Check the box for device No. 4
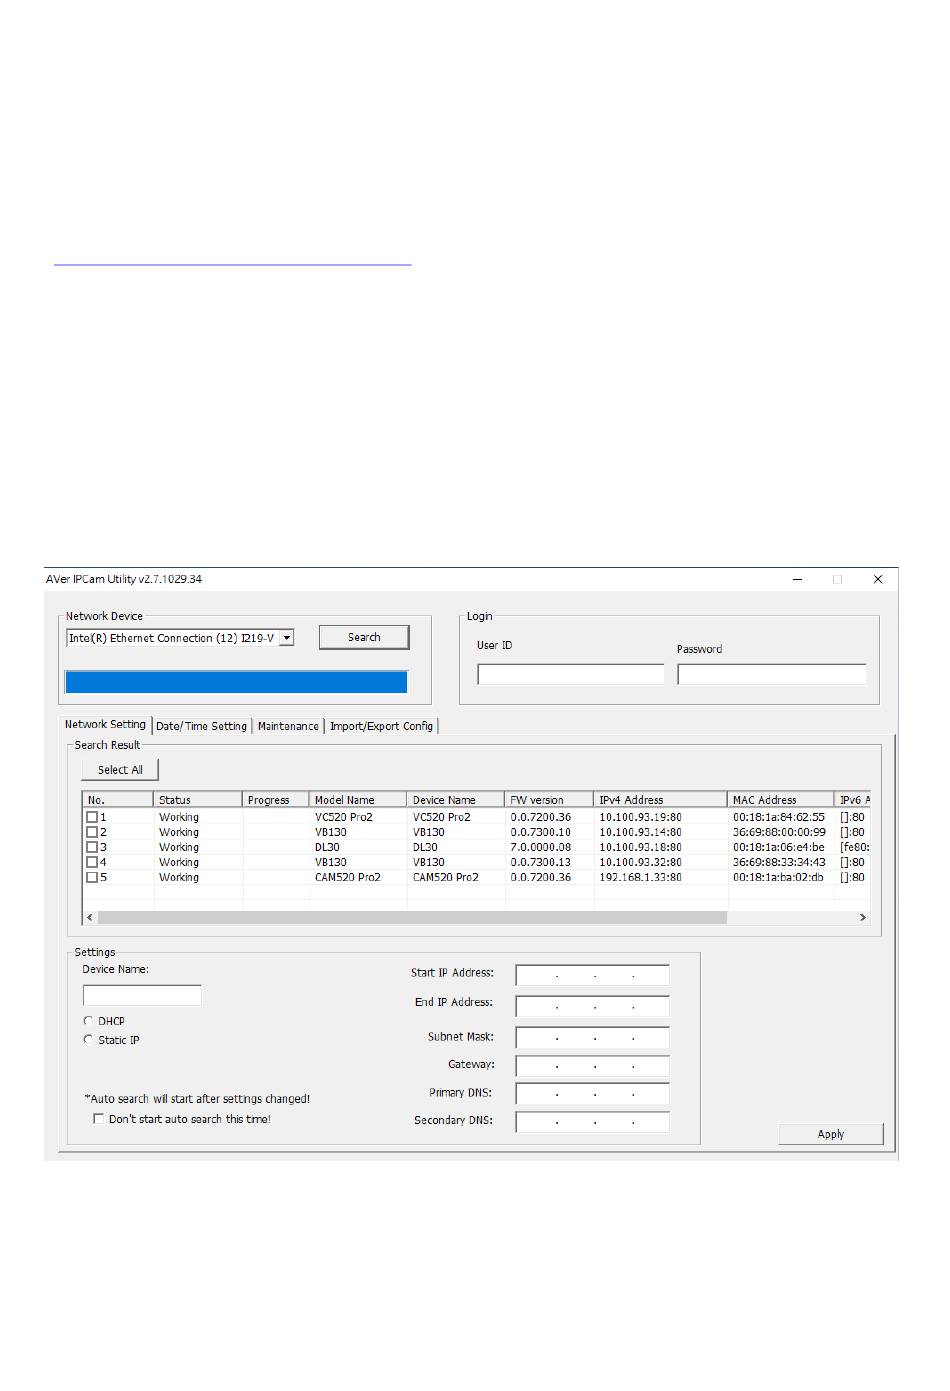Image resolution: width=950 pixels, height=1391 pixels. [x=92, y=862]
